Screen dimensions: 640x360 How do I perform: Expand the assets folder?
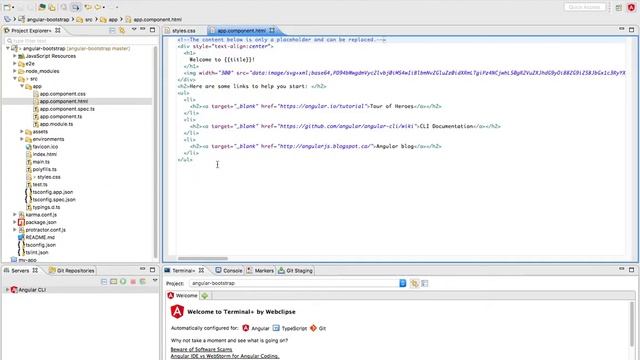click(x=22, y=131)
